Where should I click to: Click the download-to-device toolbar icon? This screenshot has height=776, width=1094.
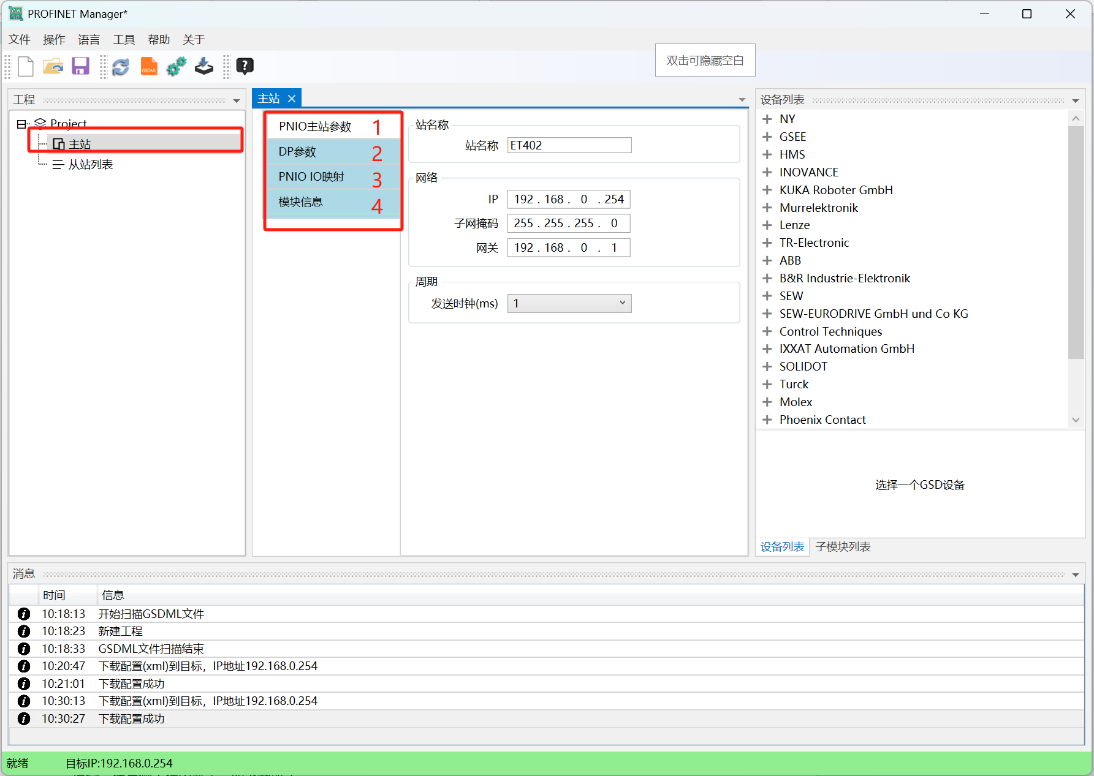204,66
